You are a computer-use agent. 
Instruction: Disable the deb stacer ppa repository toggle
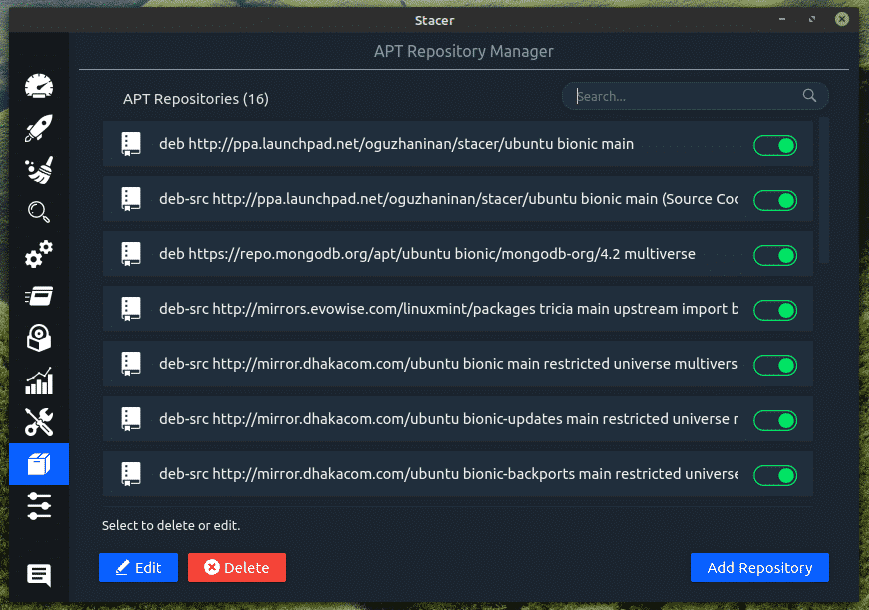[x=775, y=146]
